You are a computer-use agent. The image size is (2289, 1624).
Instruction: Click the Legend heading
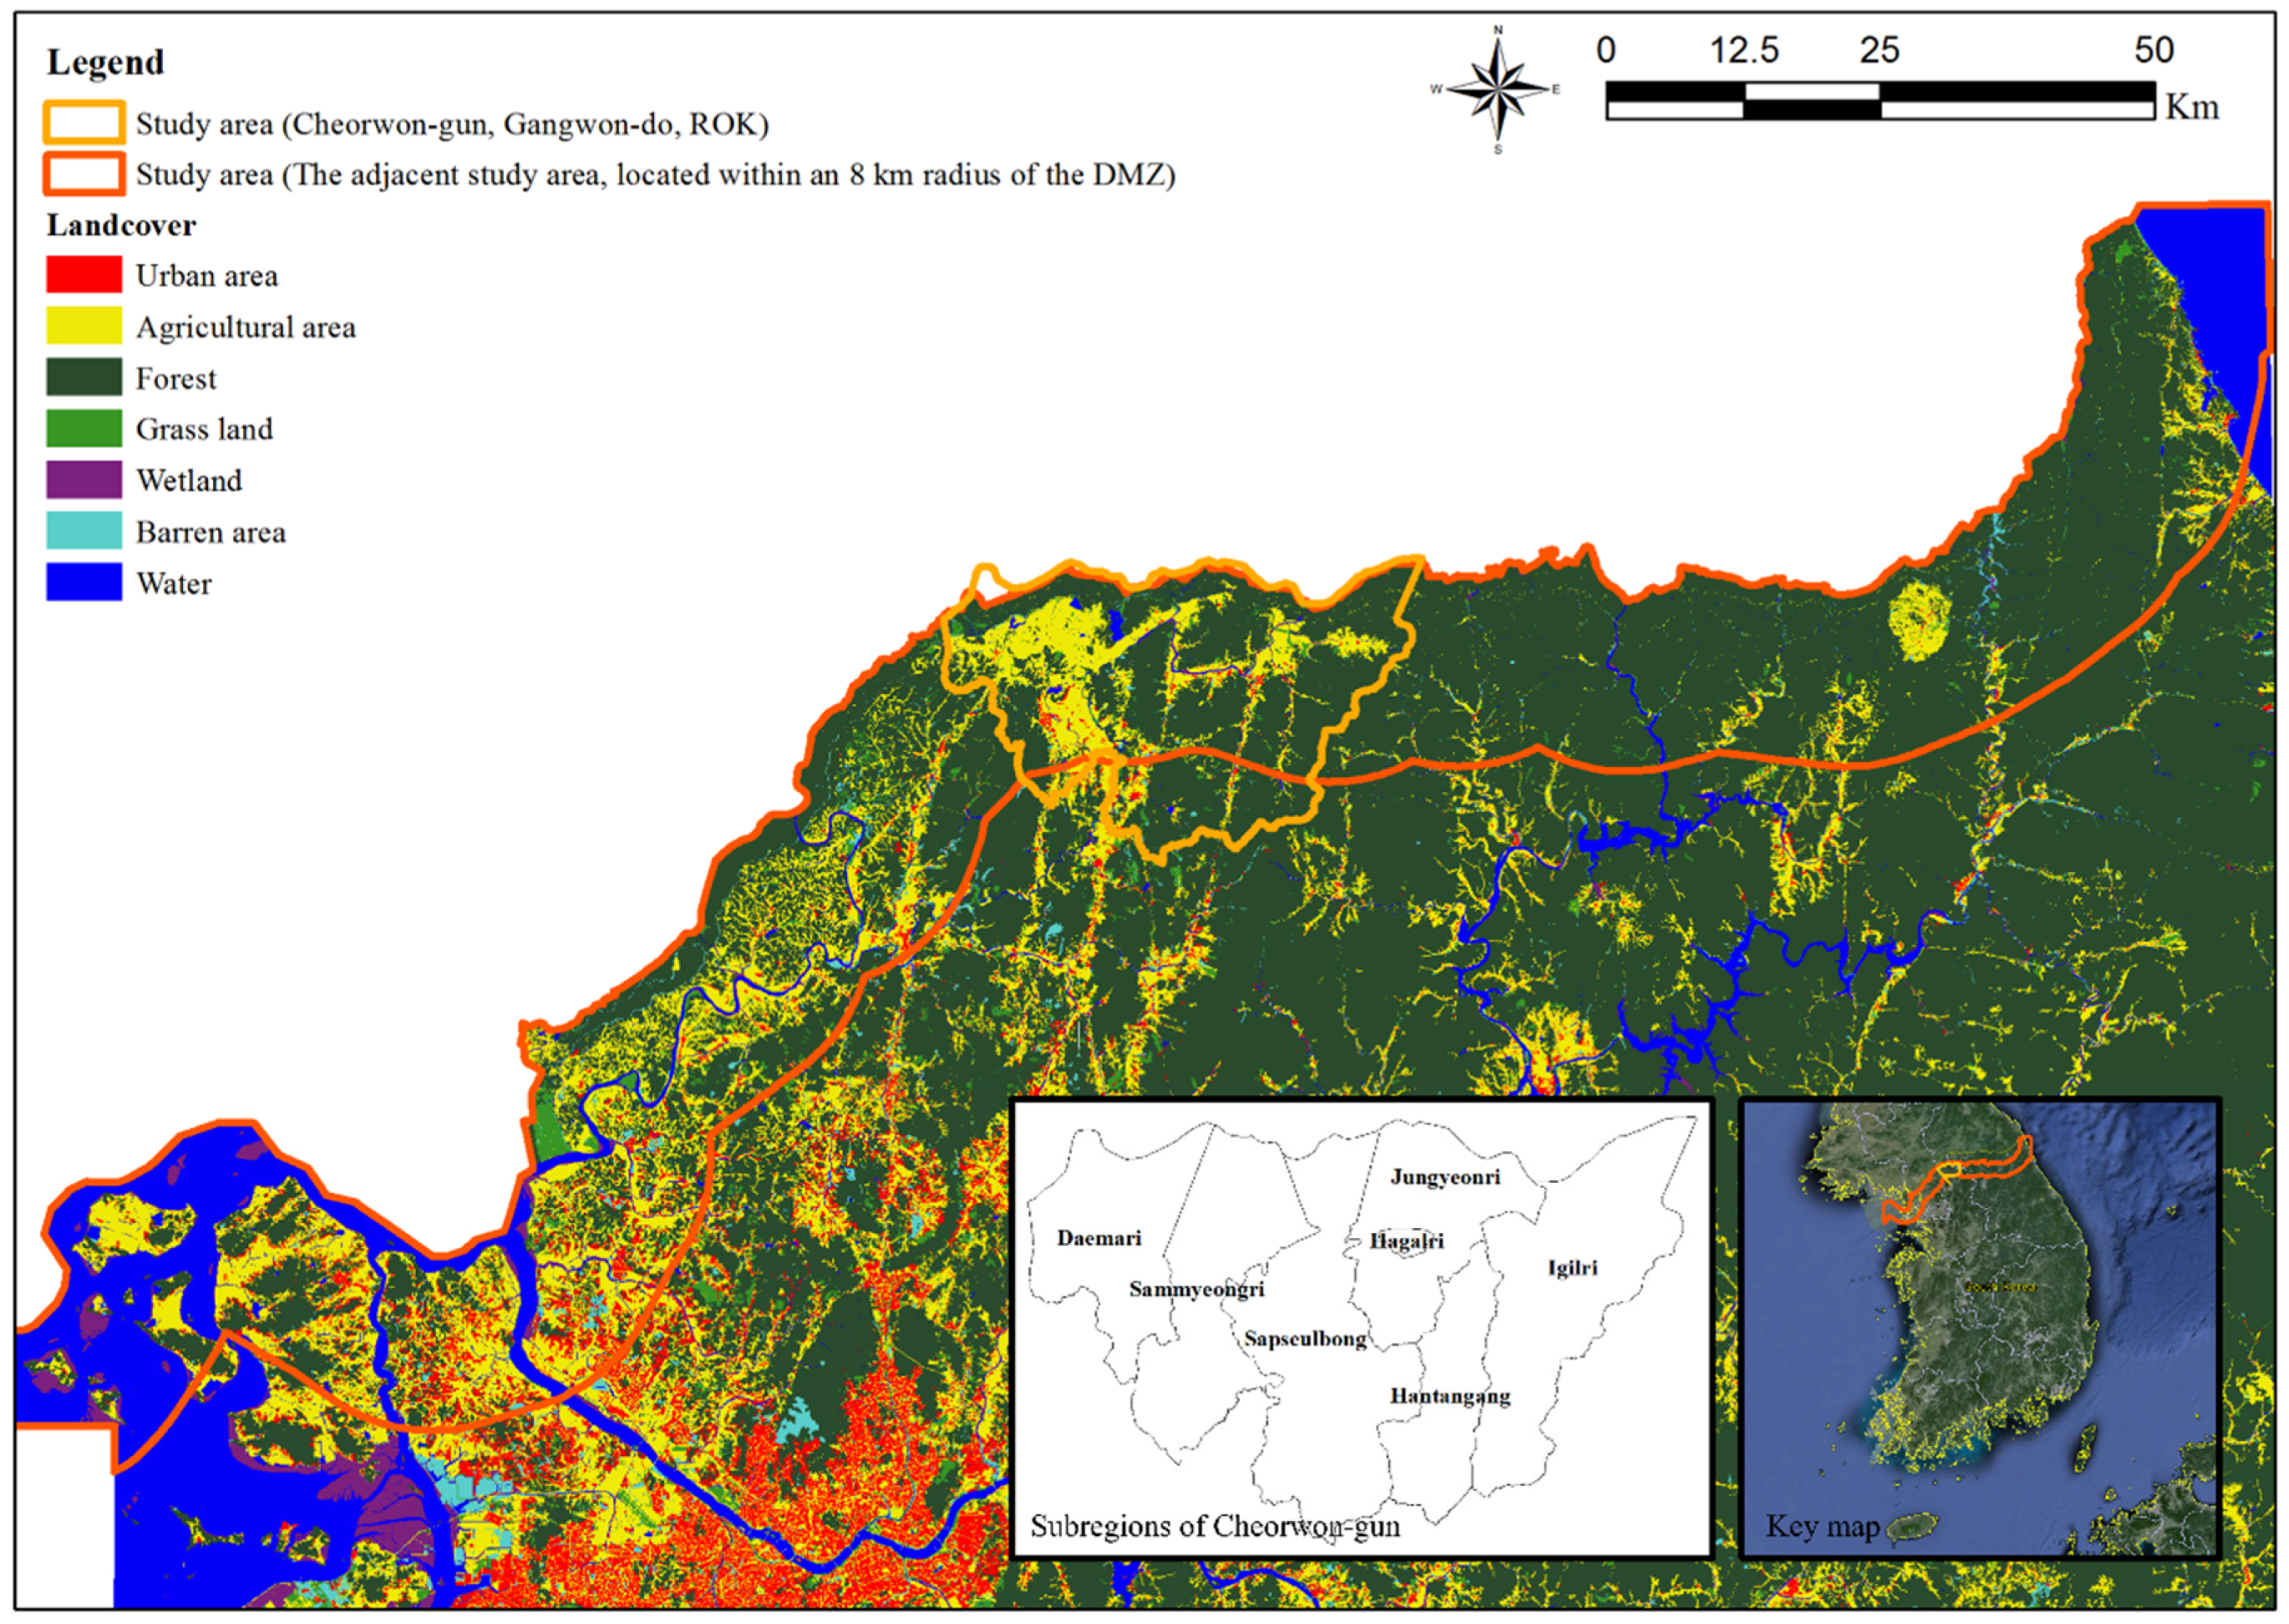tap(105, 62)
